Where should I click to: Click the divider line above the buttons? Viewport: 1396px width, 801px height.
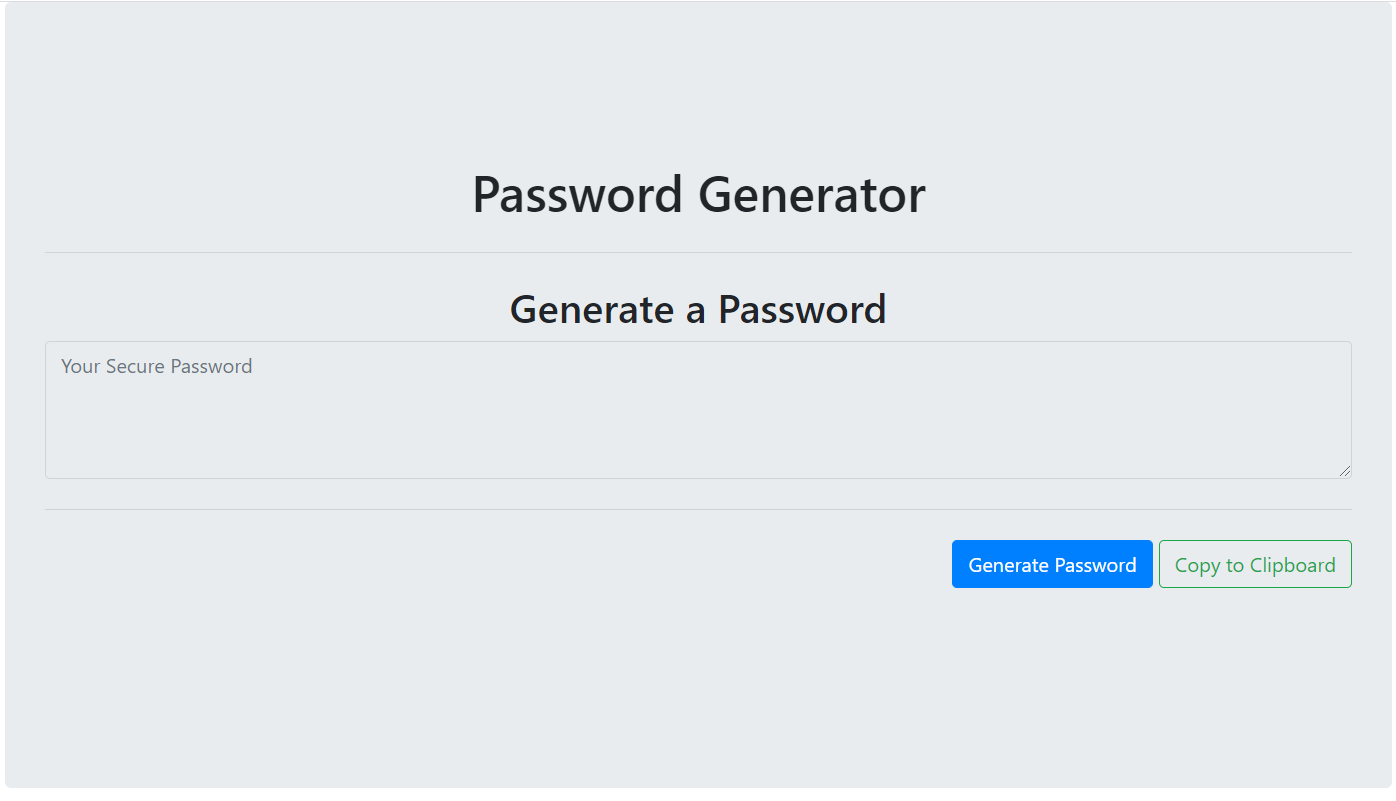pos(698,509)
